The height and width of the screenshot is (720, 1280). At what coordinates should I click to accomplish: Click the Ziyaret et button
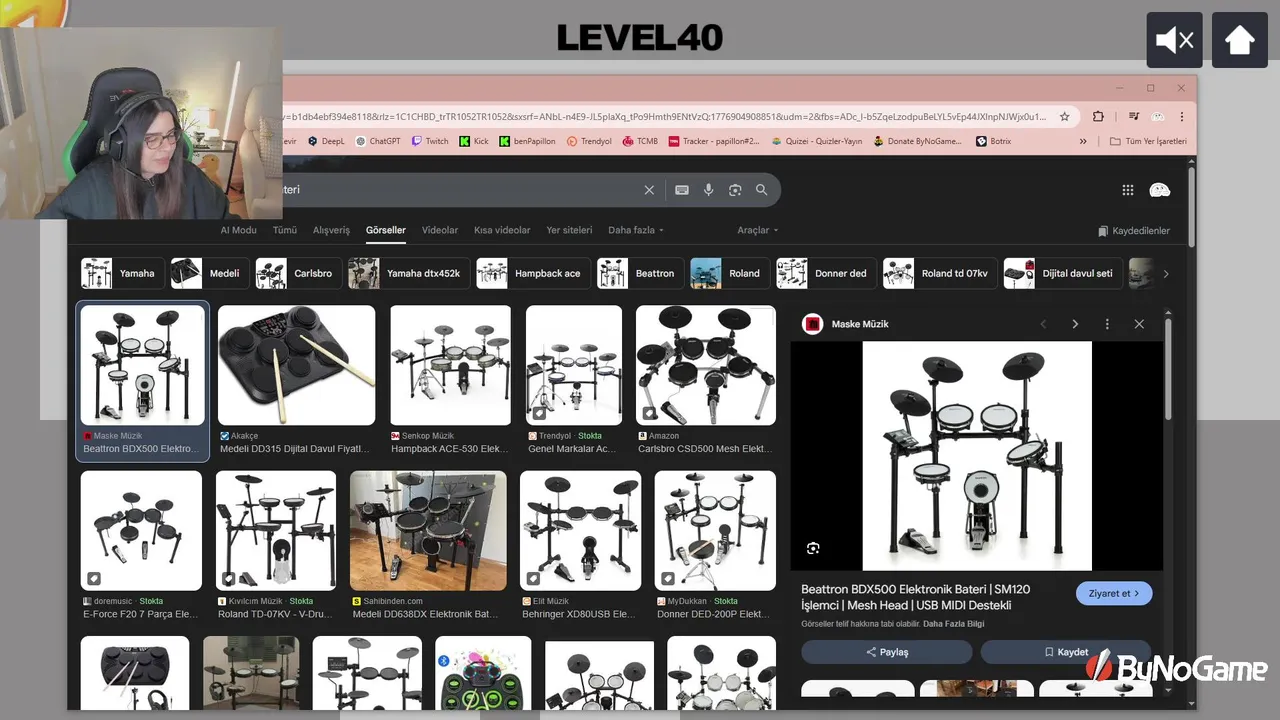[1114, 593]
